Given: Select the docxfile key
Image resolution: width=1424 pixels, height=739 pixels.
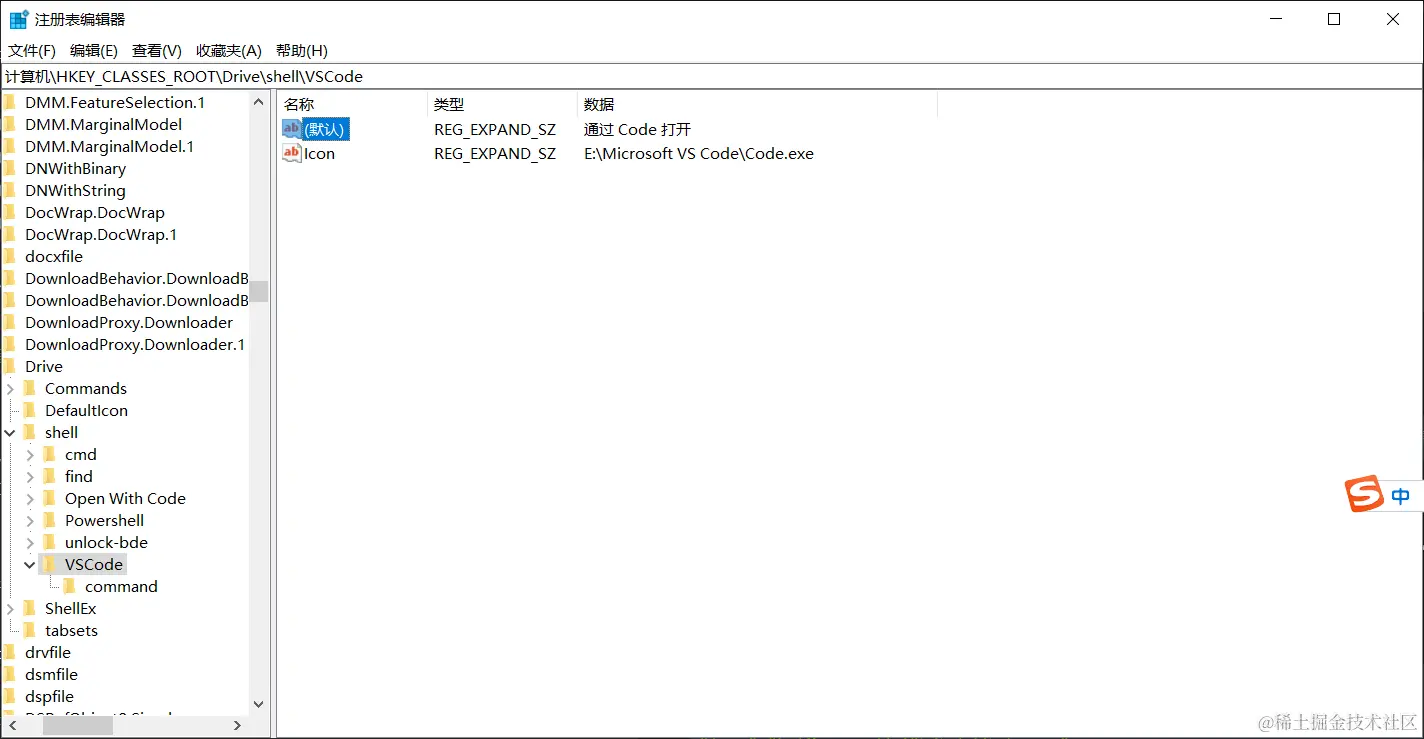Looking at the screenshot, I should (x=54, y=257).
